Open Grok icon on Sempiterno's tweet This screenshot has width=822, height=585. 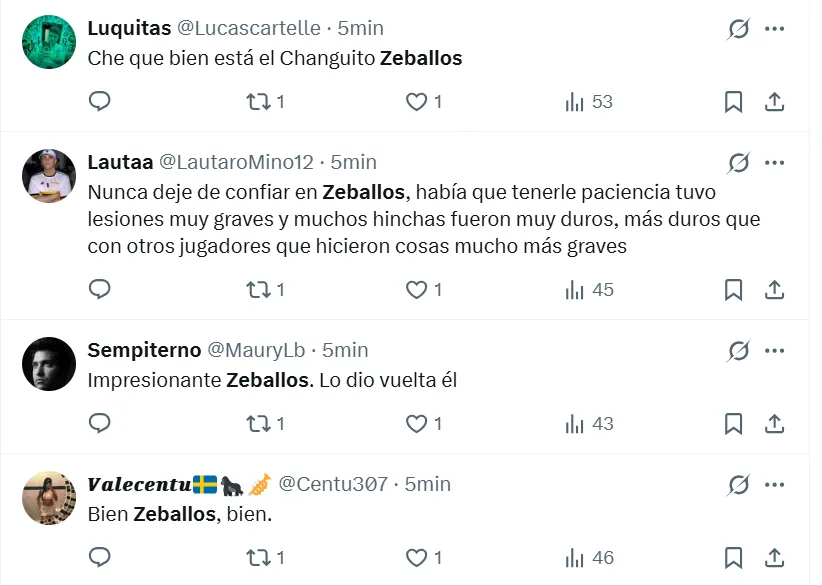click(x=738, y=351)
